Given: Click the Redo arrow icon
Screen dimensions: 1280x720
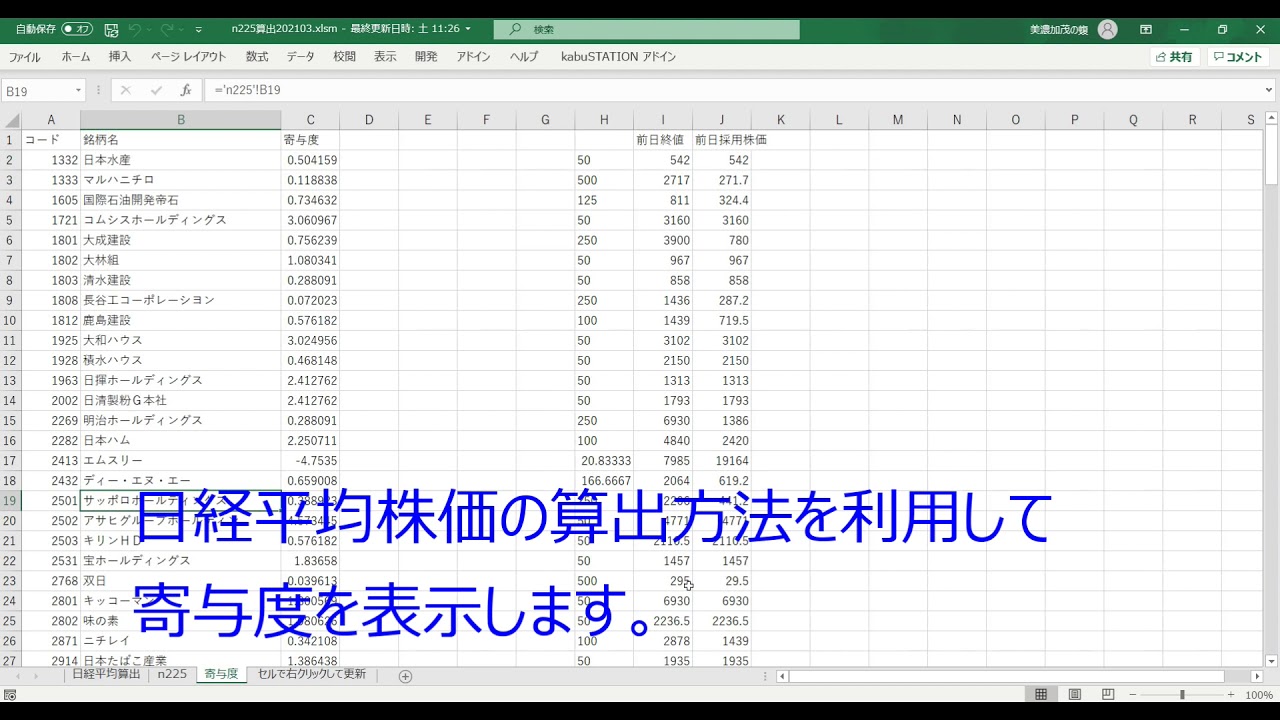Looking at the screenshot, I should (x=166, y=30).
